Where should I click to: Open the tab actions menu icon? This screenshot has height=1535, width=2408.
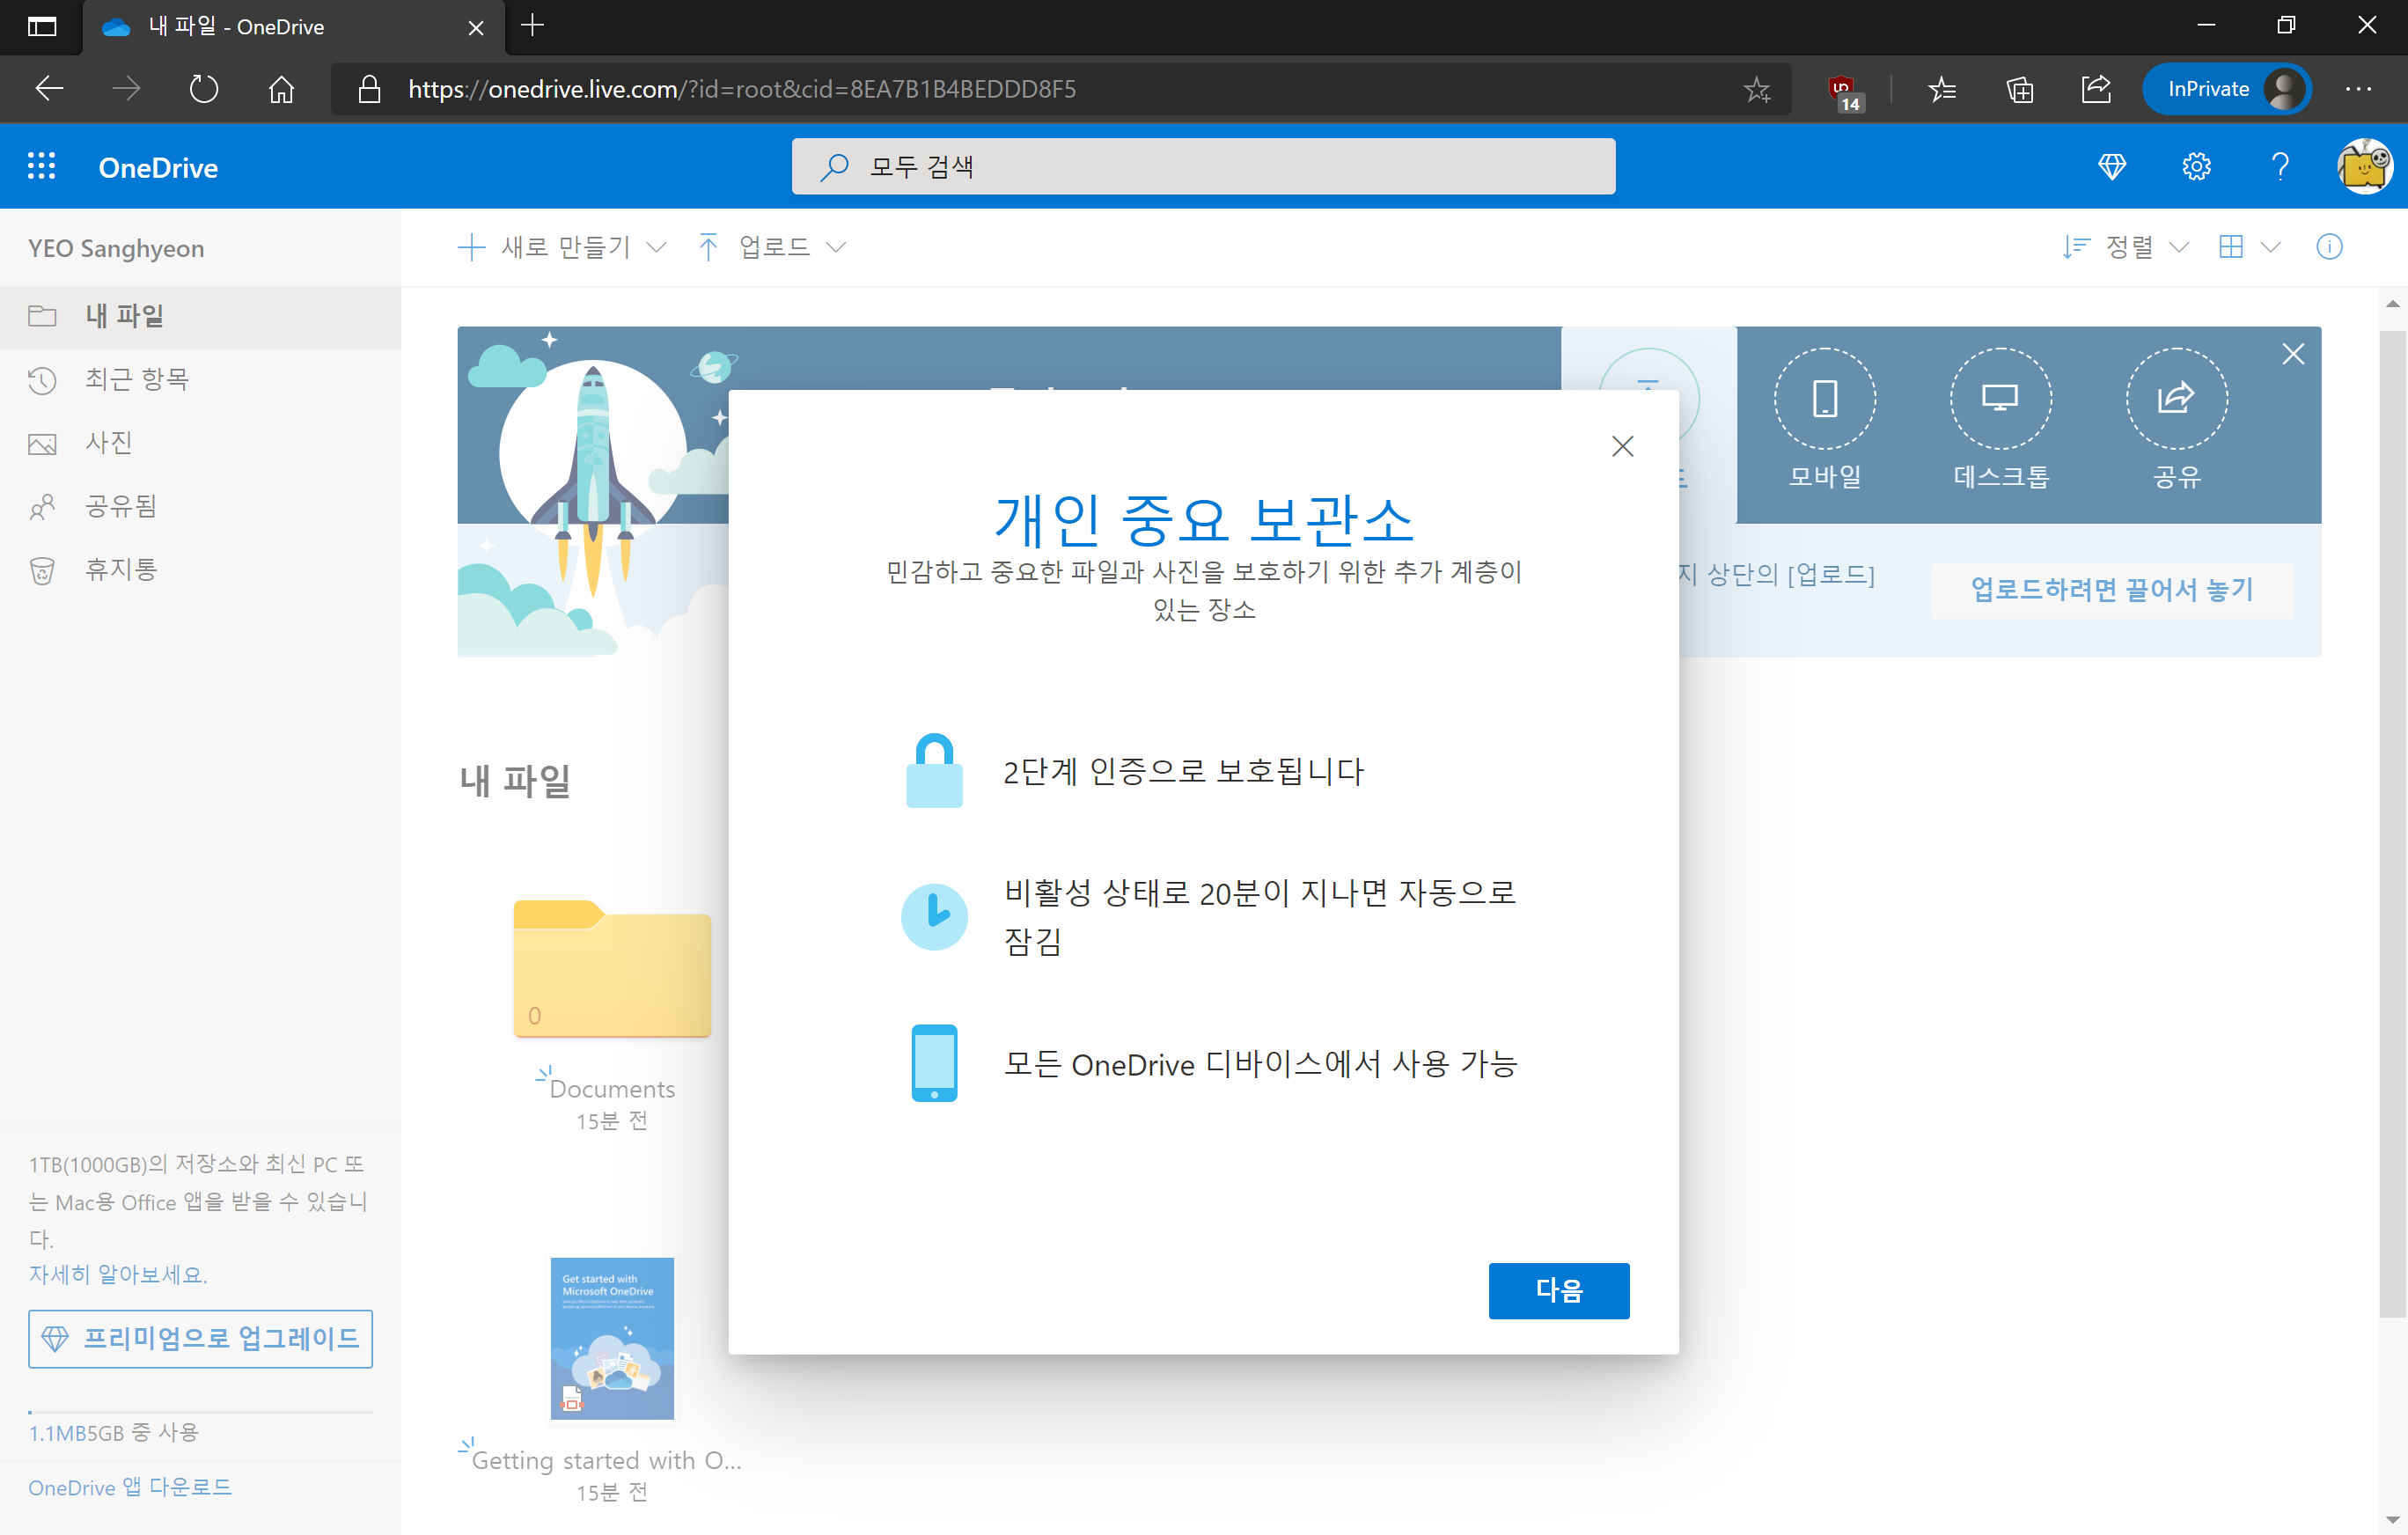tap(41, 26)
